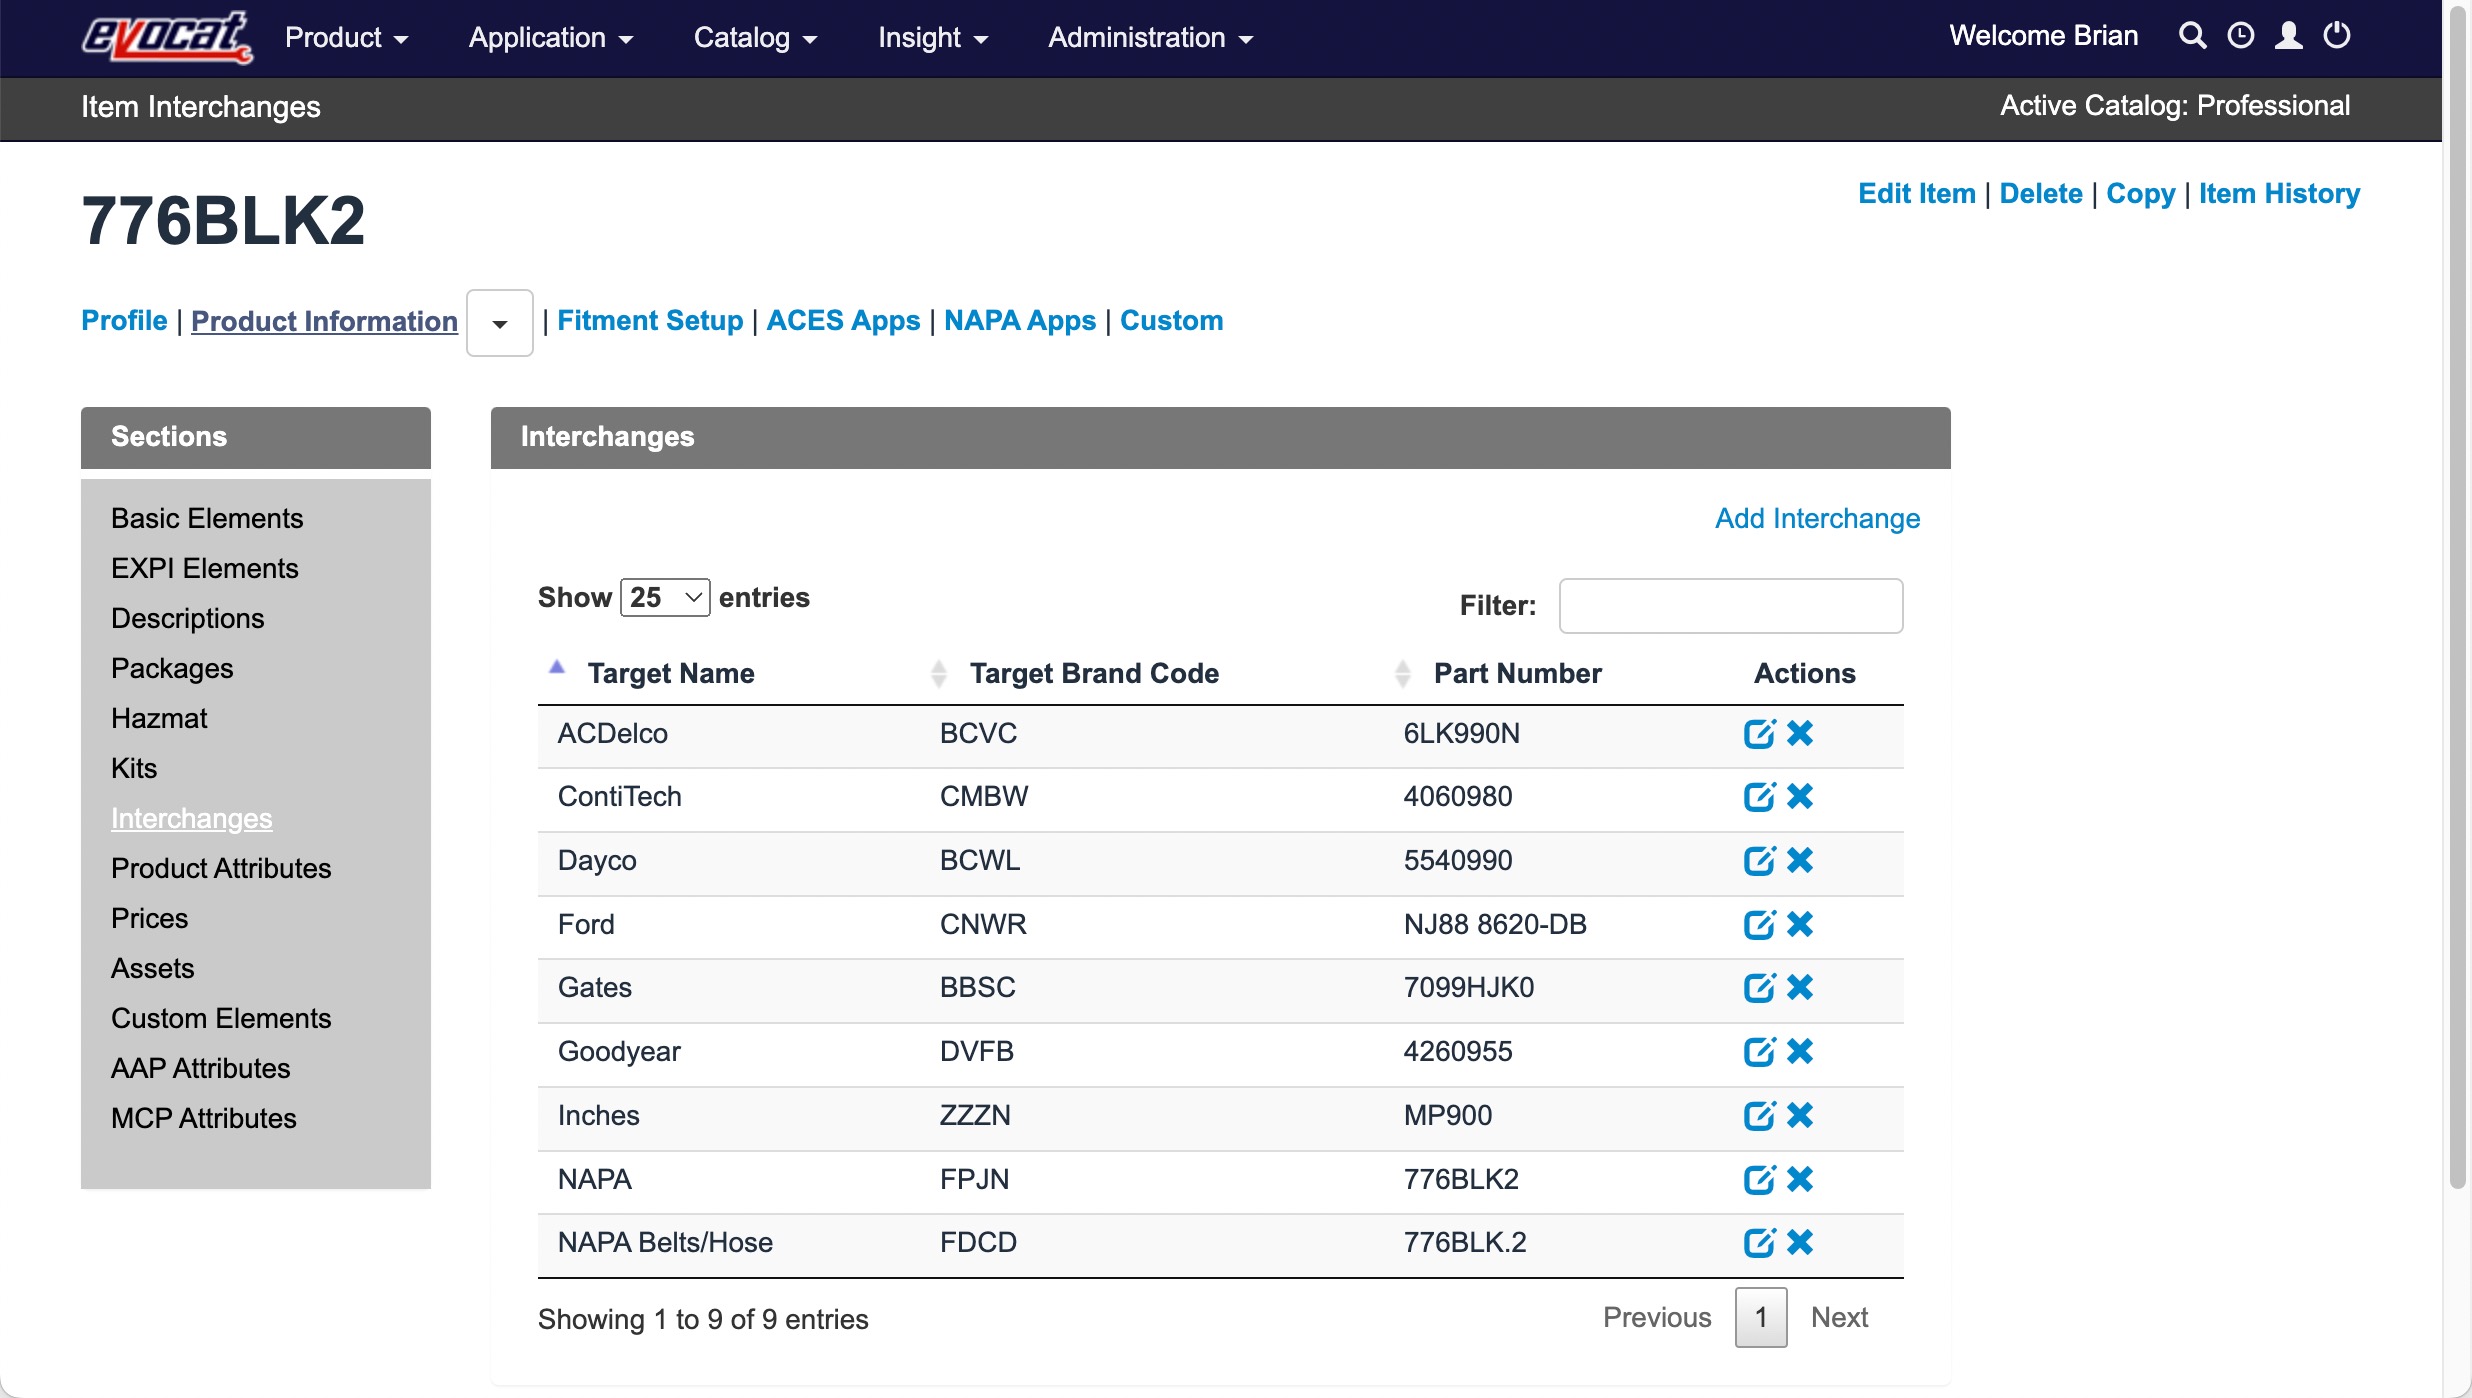Viewport: 2472px width, 1398px height.
Task: Sort table by Target Name
Action: pyautogui.click(x=670, y=673)
